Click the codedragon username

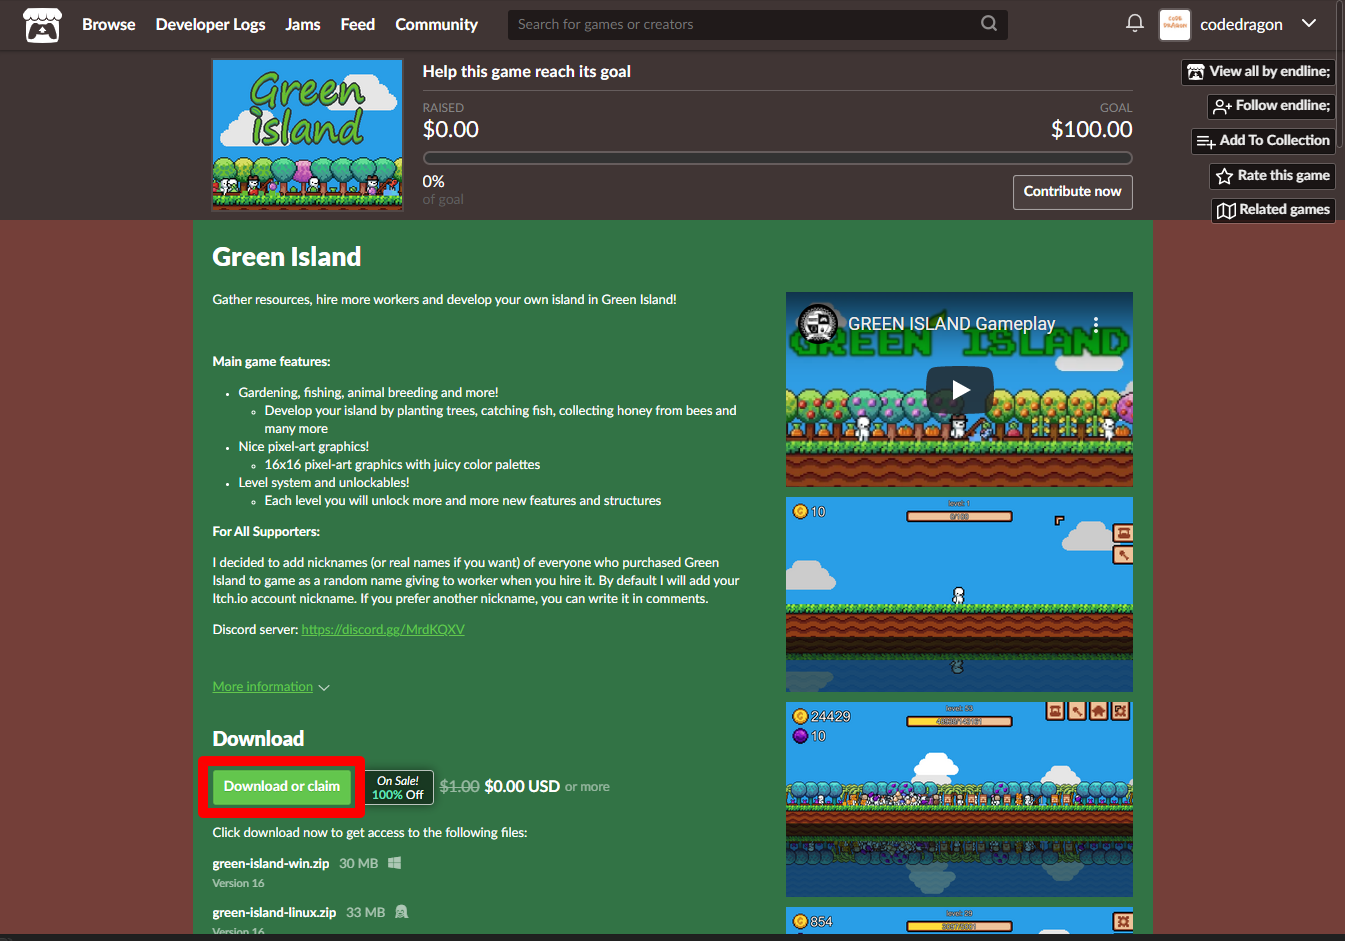tap(1241, 24)
